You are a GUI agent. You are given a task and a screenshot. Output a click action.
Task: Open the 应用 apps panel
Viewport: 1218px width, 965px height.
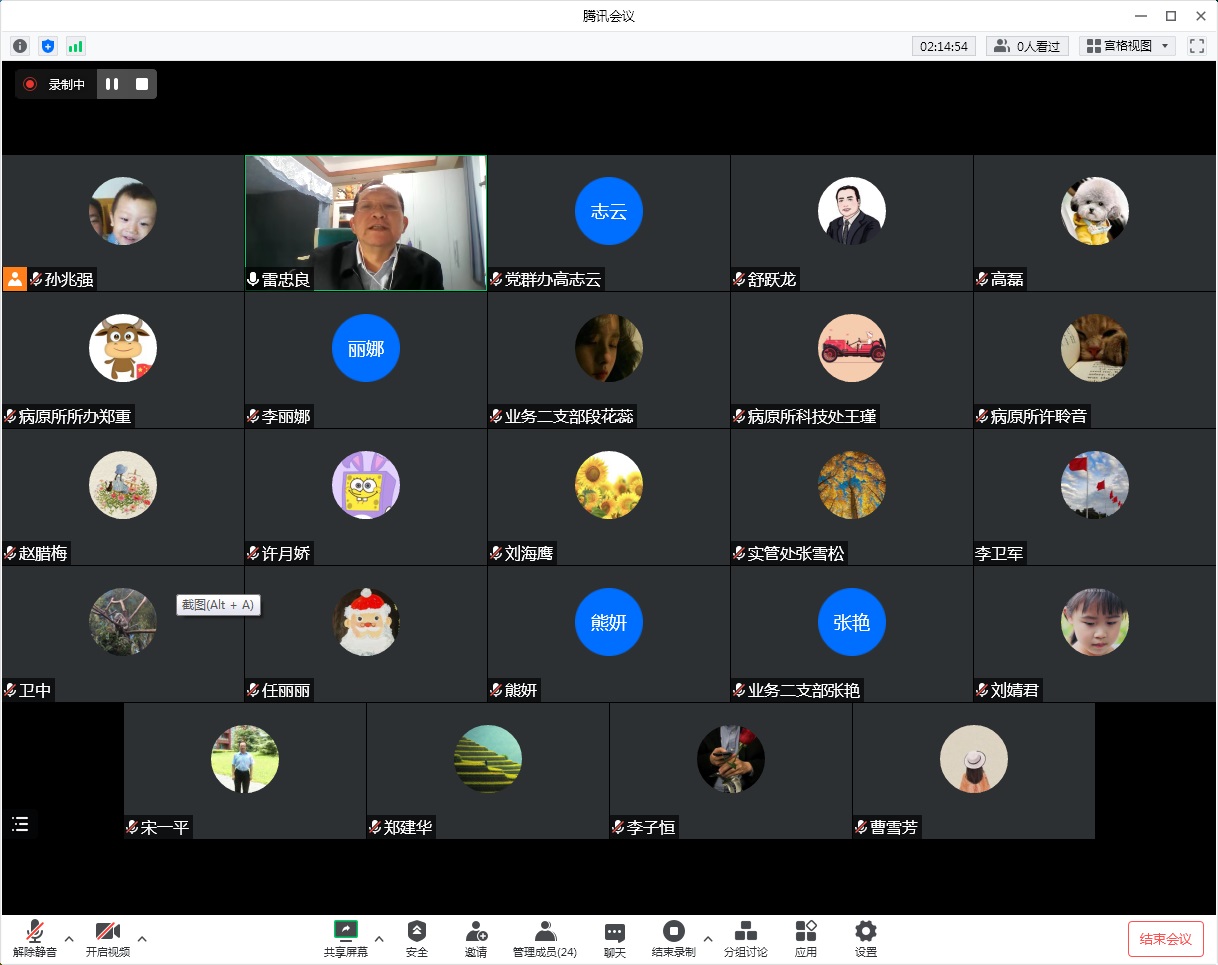click(806, 938)
